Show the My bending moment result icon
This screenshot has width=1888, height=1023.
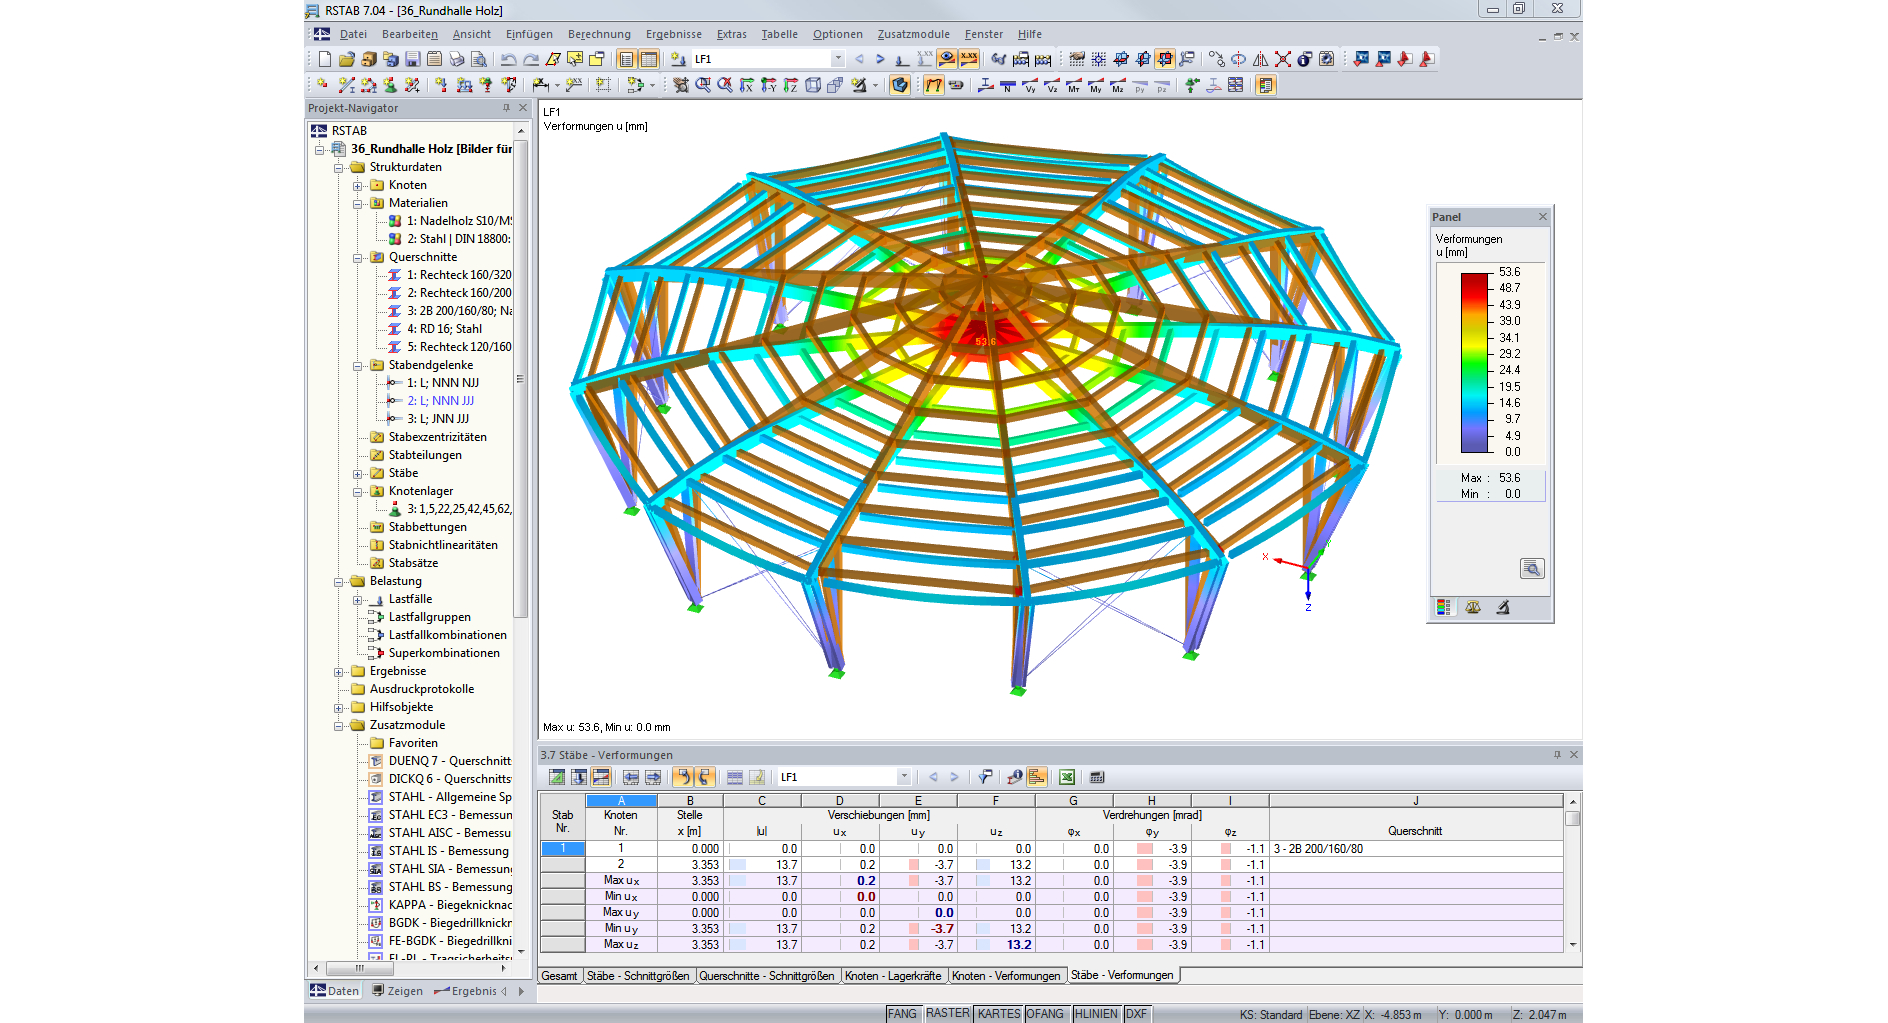tap(1096, 85)
